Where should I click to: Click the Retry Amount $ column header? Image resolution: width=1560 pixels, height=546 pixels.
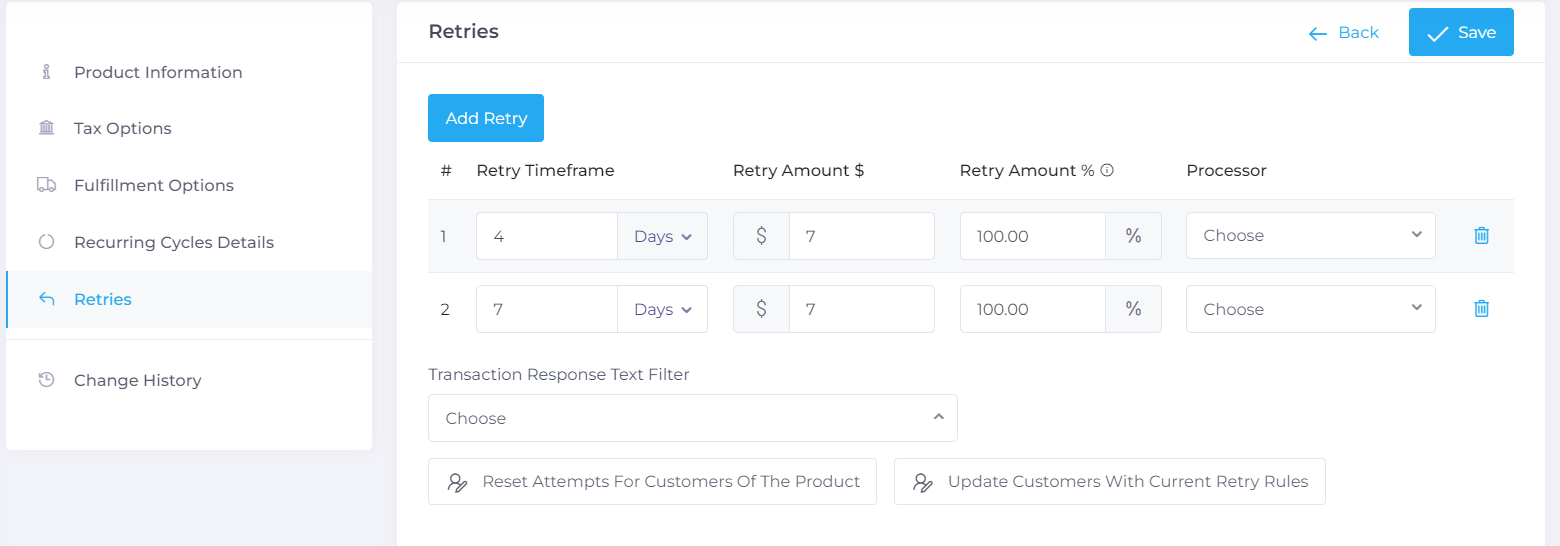click(798, 171)
